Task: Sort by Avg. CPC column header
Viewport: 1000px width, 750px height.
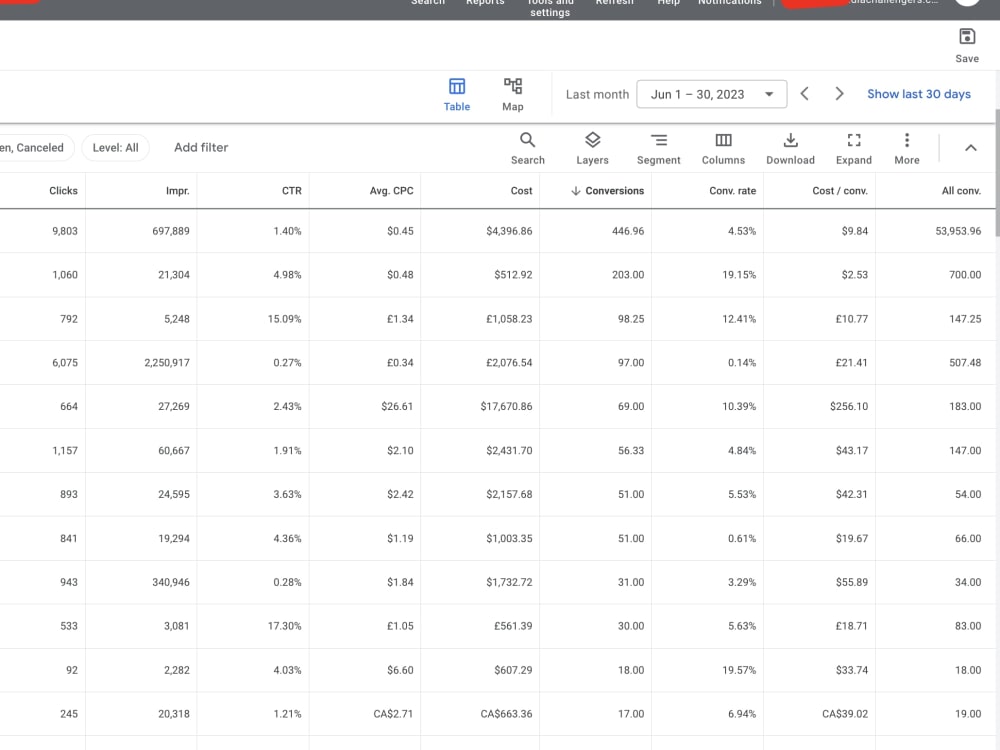Action: pos(391,191)
